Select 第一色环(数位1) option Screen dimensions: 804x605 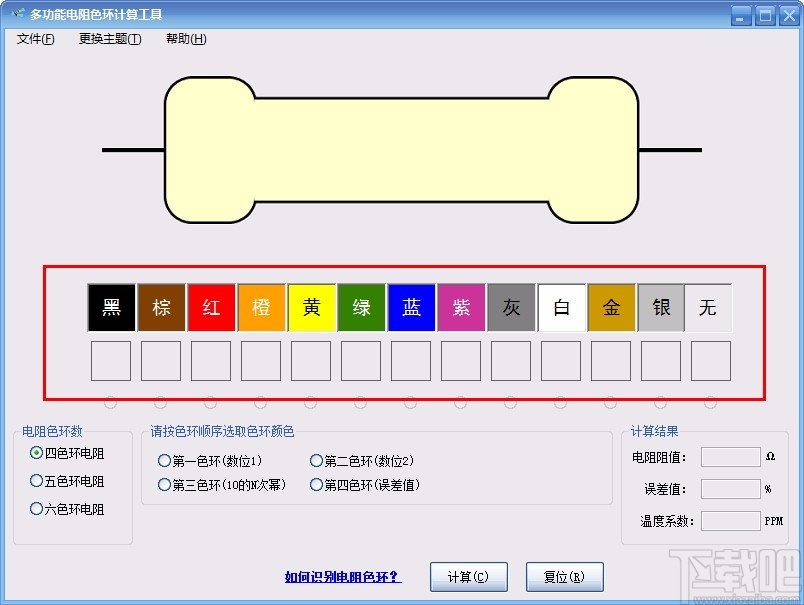tap(163, 459)
